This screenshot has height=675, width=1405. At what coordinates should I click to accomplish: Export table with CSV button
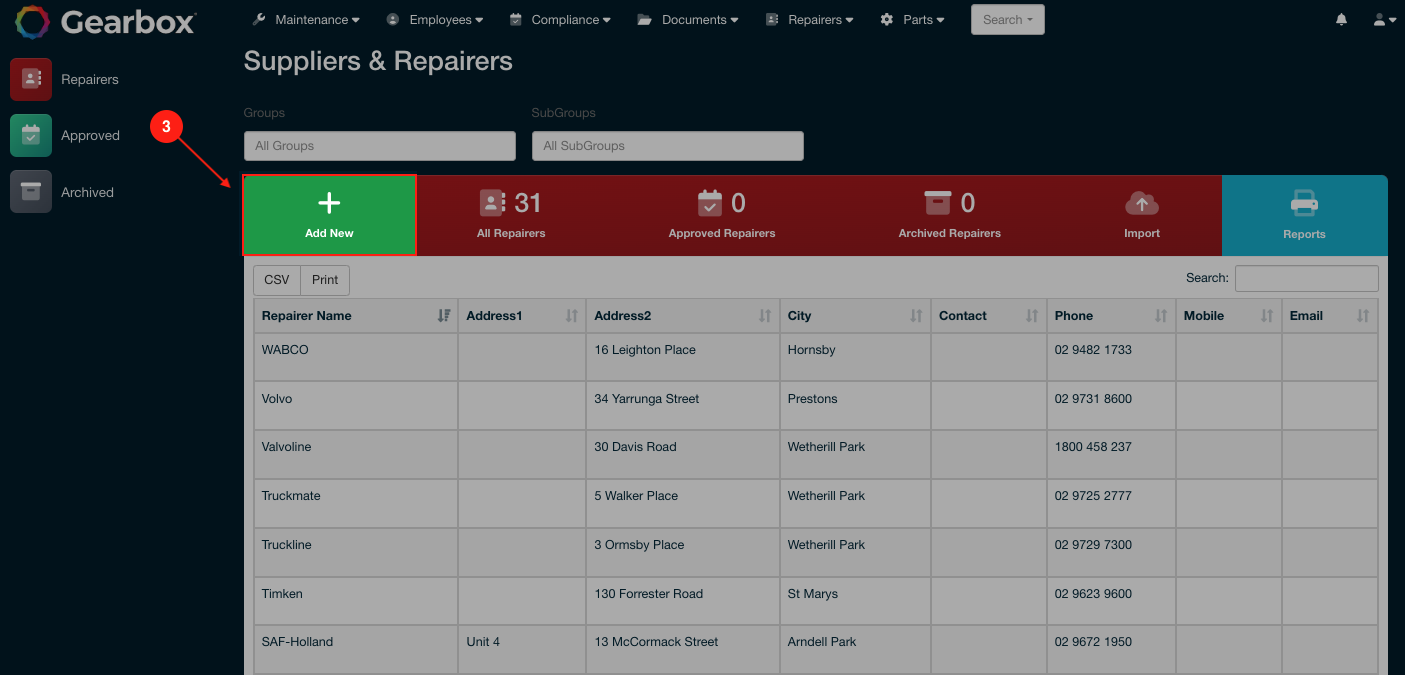277,280
